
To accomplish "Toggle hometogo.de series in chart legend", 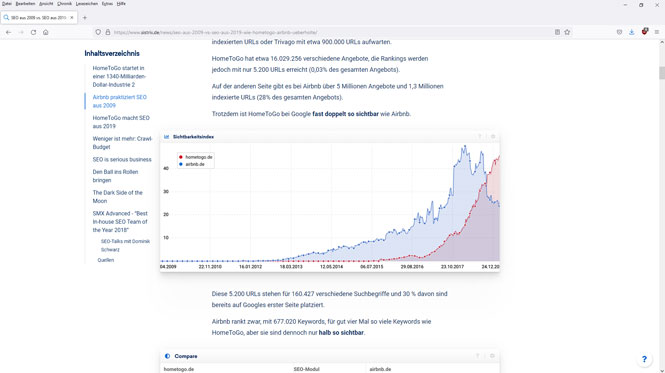I will click(196, 157).
